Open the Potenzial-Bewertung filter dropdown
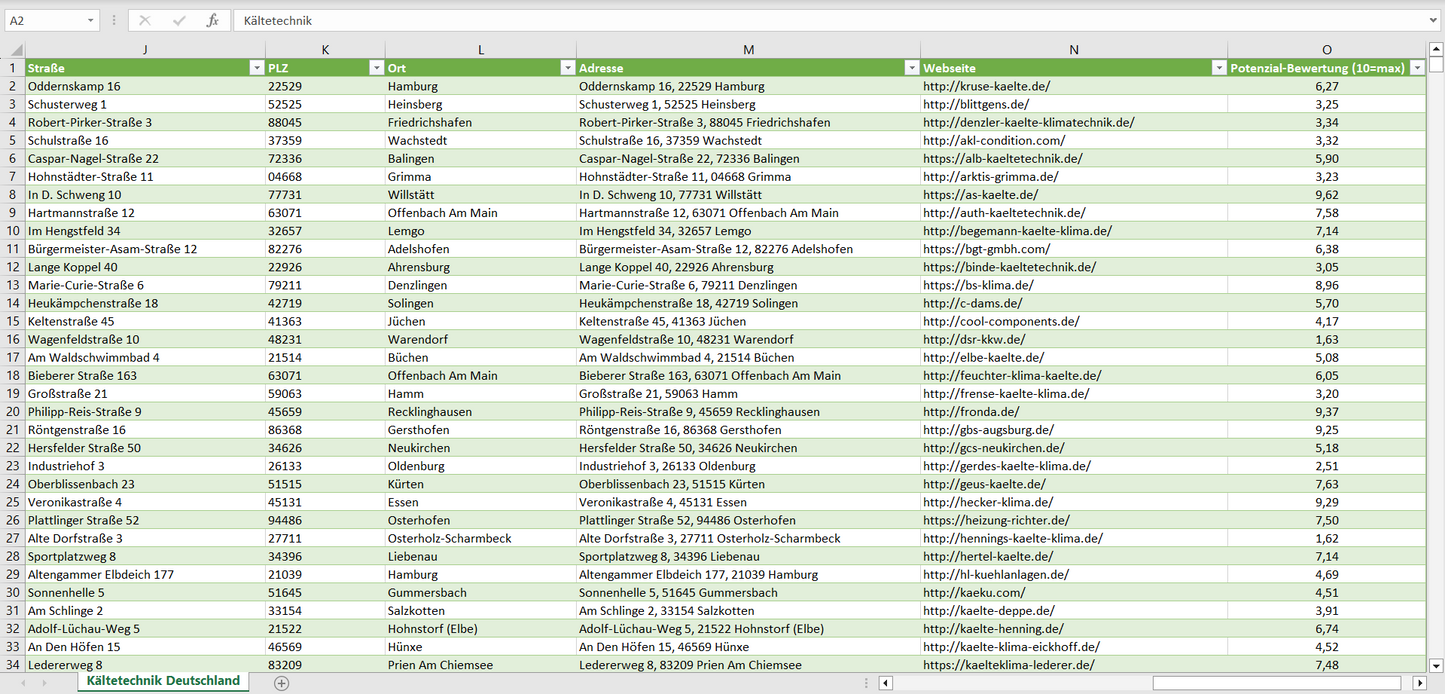This screenshot has height=694, width=1445. [x=1417, y=68]
